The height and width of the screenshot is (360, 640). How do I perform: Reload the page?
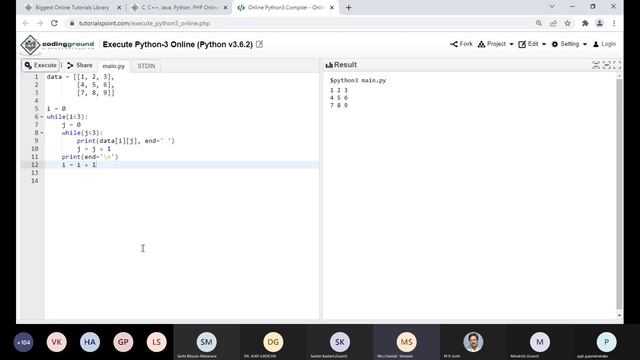pos(54,23)
